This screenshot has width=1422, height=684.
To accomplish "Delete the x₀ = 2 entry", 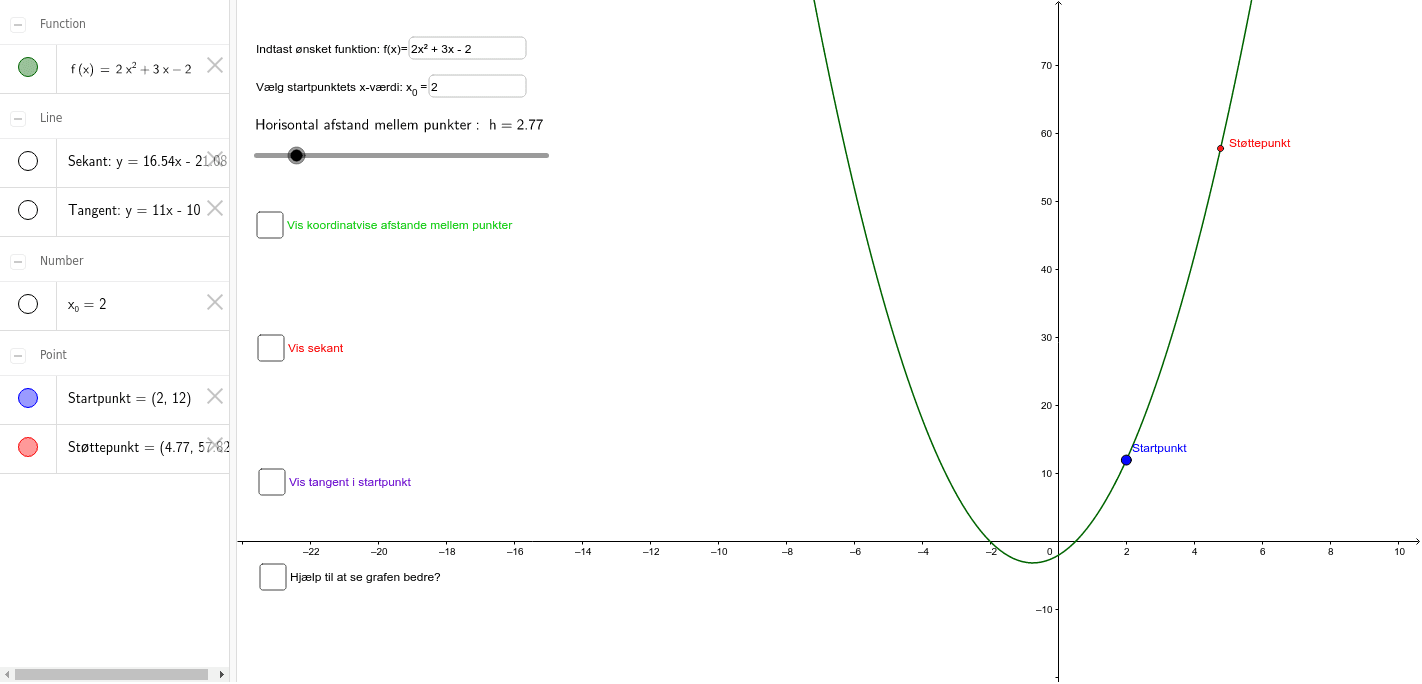I will (x=215, y=302).
